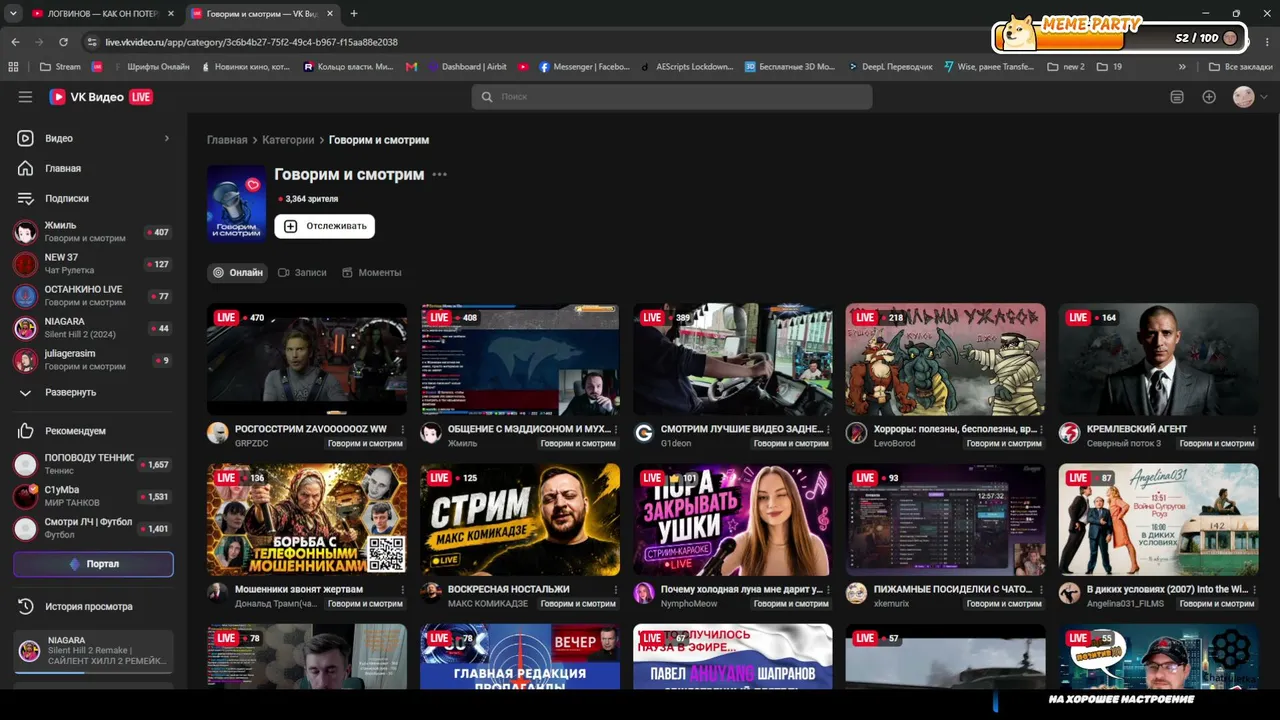
Task: Open options menu for СМОТРИМ ЛУЧШИЕ ВИДЕО stream
Action: pyautogui.click(x=829, y=429)
